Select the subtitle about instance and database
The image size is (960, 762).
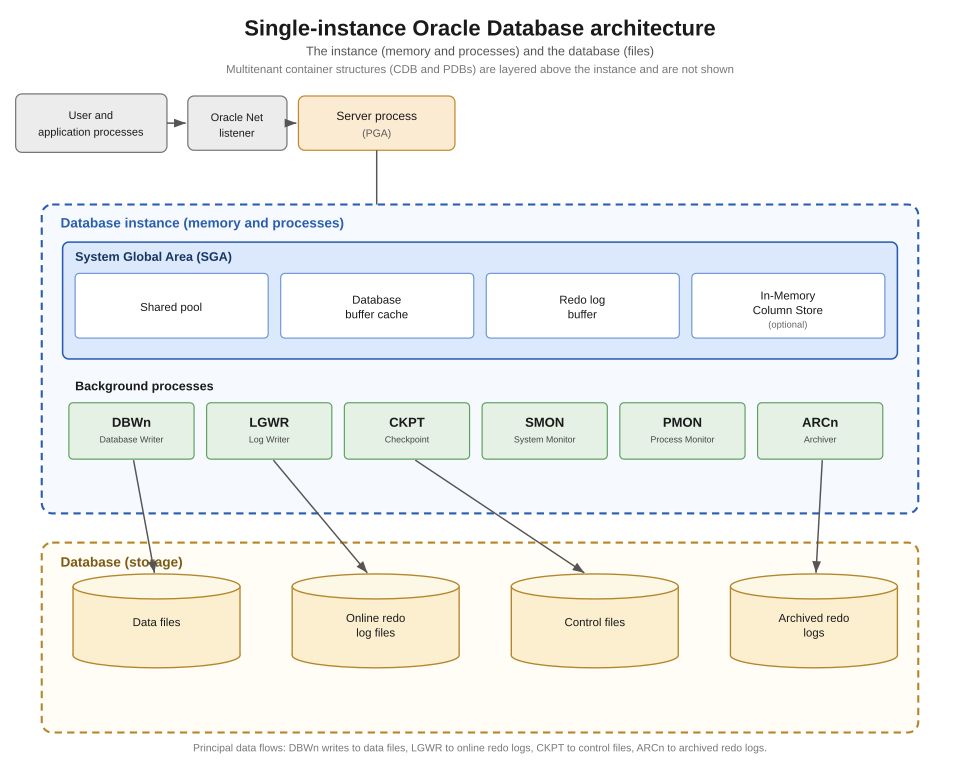click(x=480, y=51)
